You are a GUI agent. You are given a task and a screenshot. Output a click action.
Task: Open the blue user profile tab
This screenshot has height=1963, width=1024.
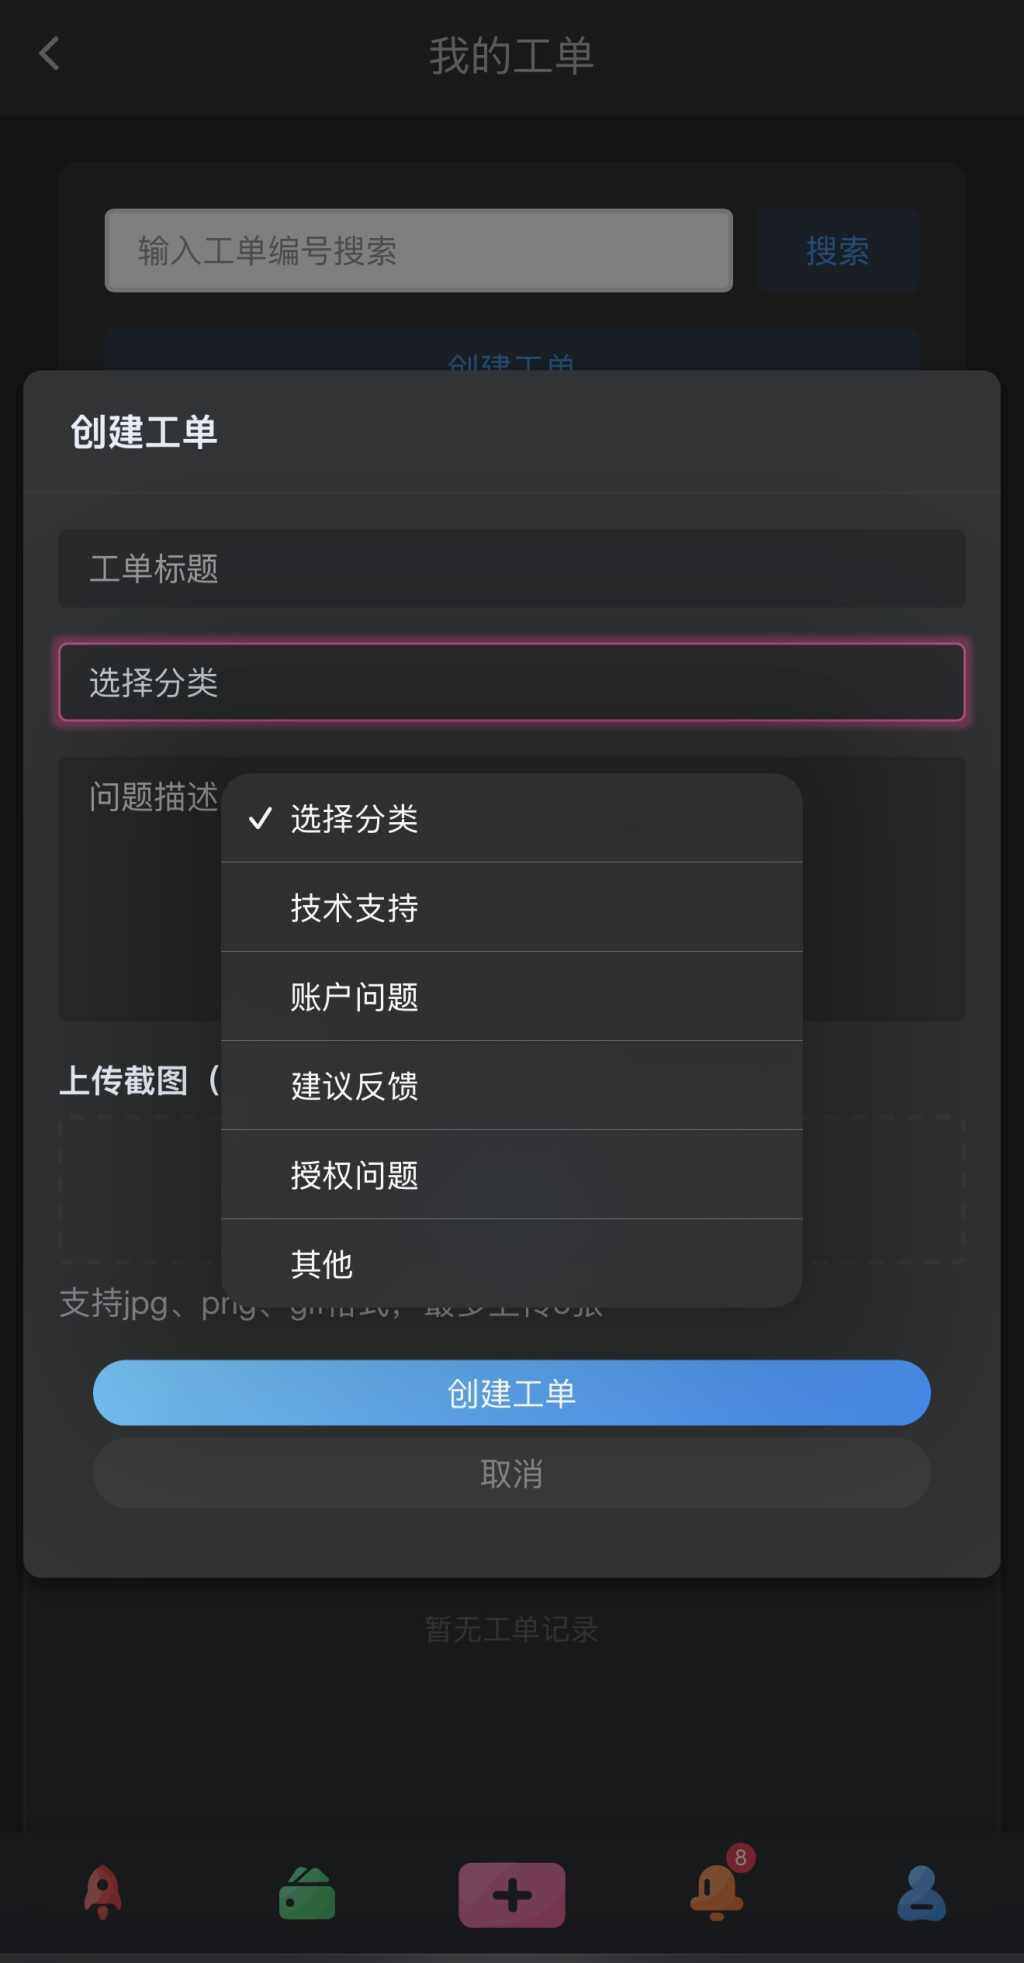[921, 1893]
